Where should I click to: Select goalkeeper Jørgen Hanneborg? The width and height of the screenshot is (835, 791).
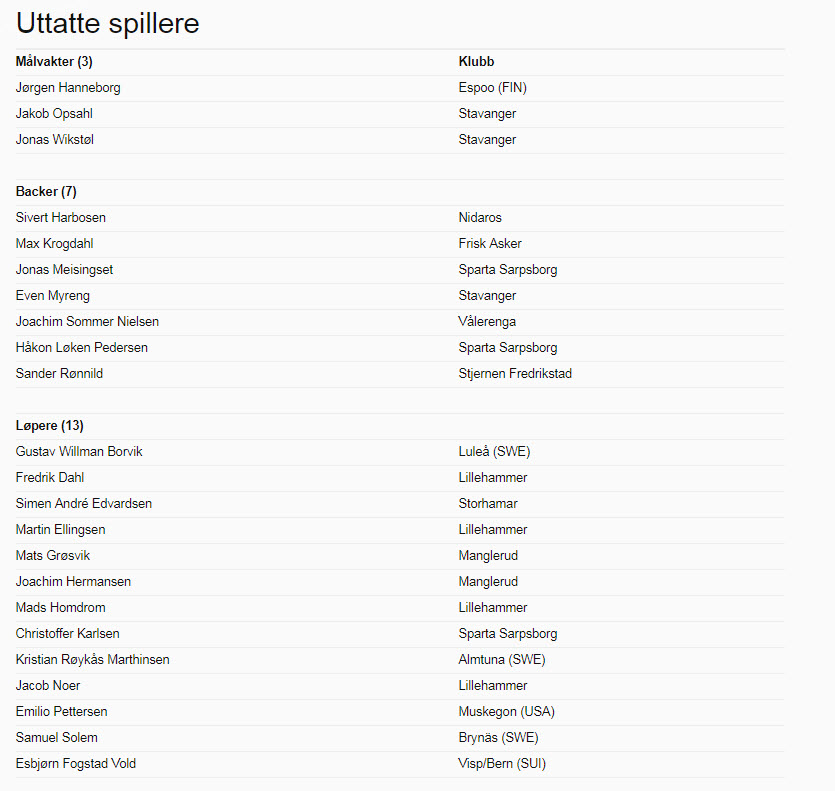[x=68, y=88]
